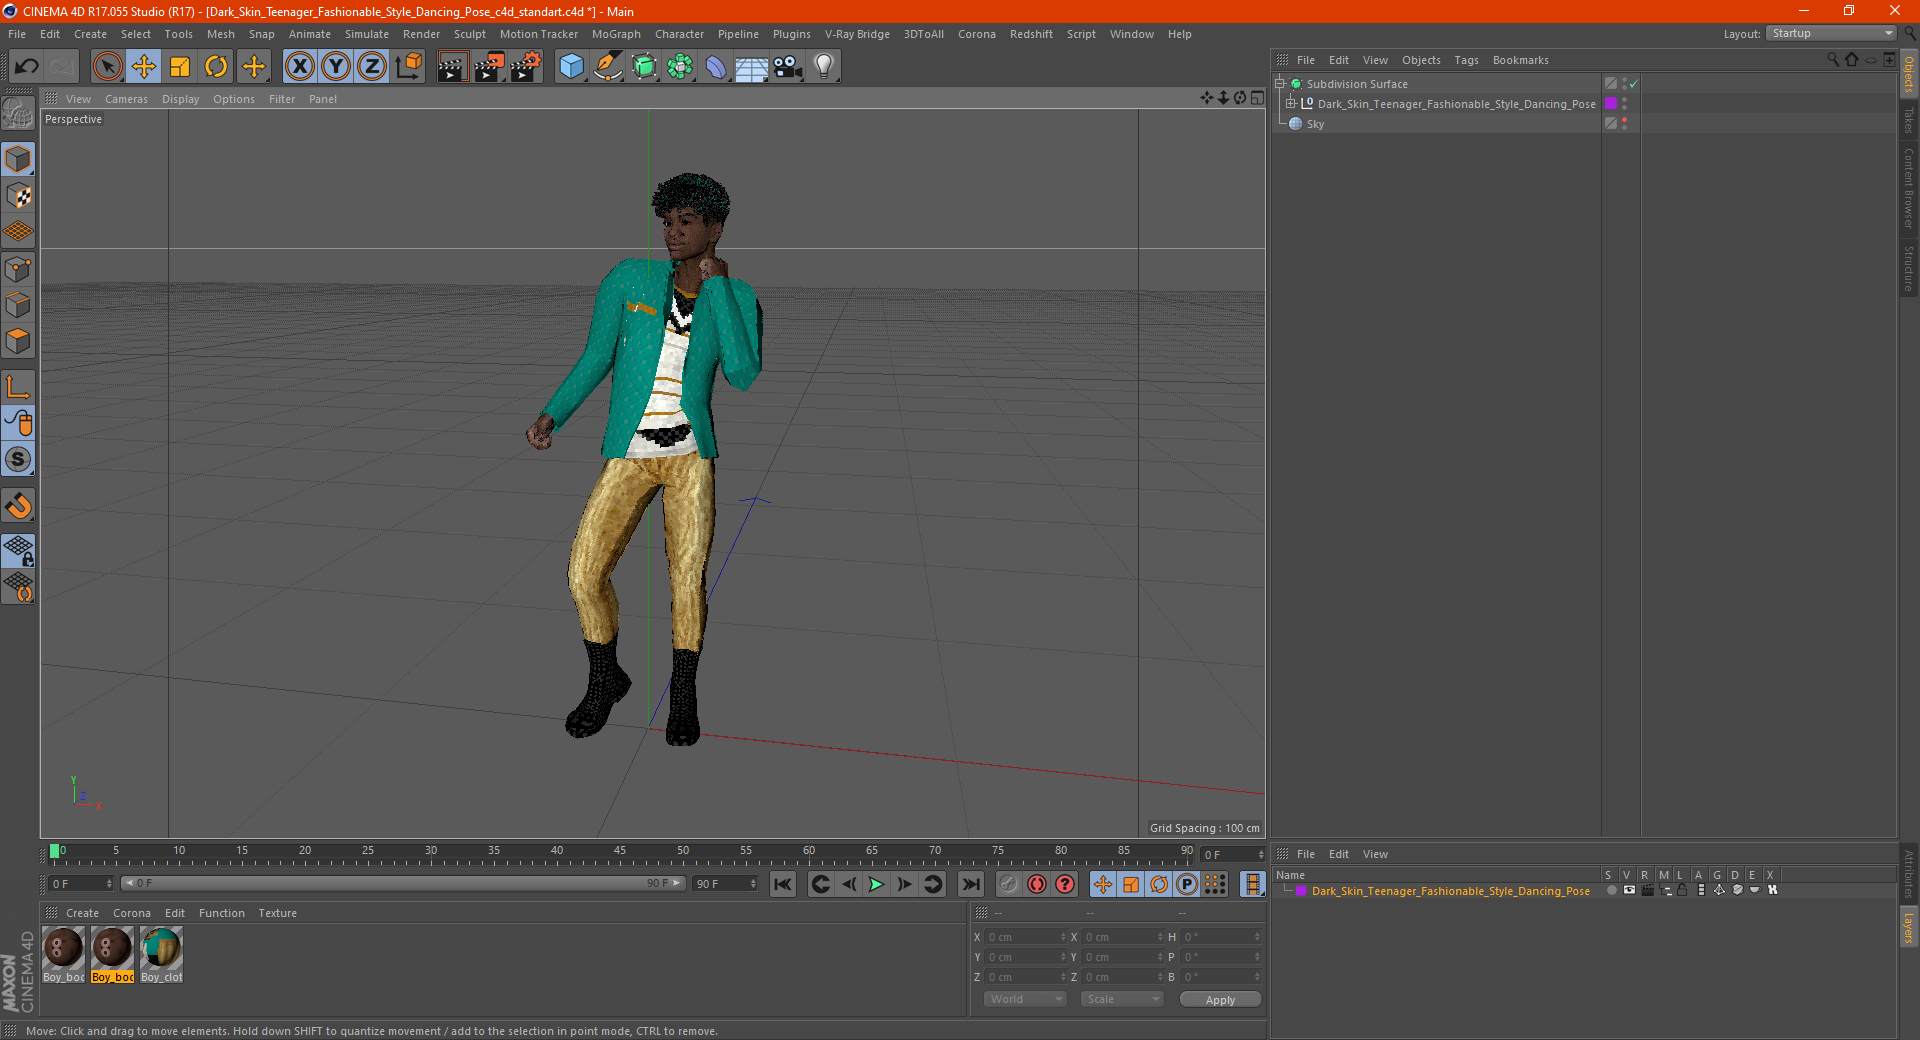Open Object Manager Tags menu
The width and height of the screenshot is (1920, 1040).
(1466, 60)
